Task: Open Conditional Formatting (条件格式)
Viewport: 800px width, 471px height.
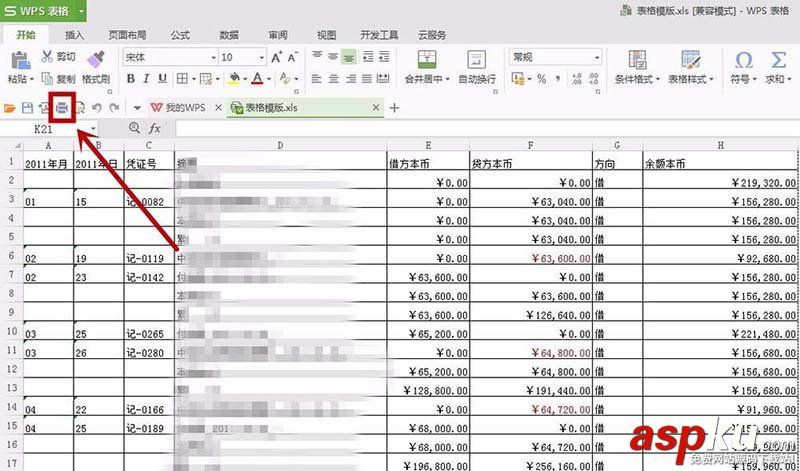Action: click(637, 66)
